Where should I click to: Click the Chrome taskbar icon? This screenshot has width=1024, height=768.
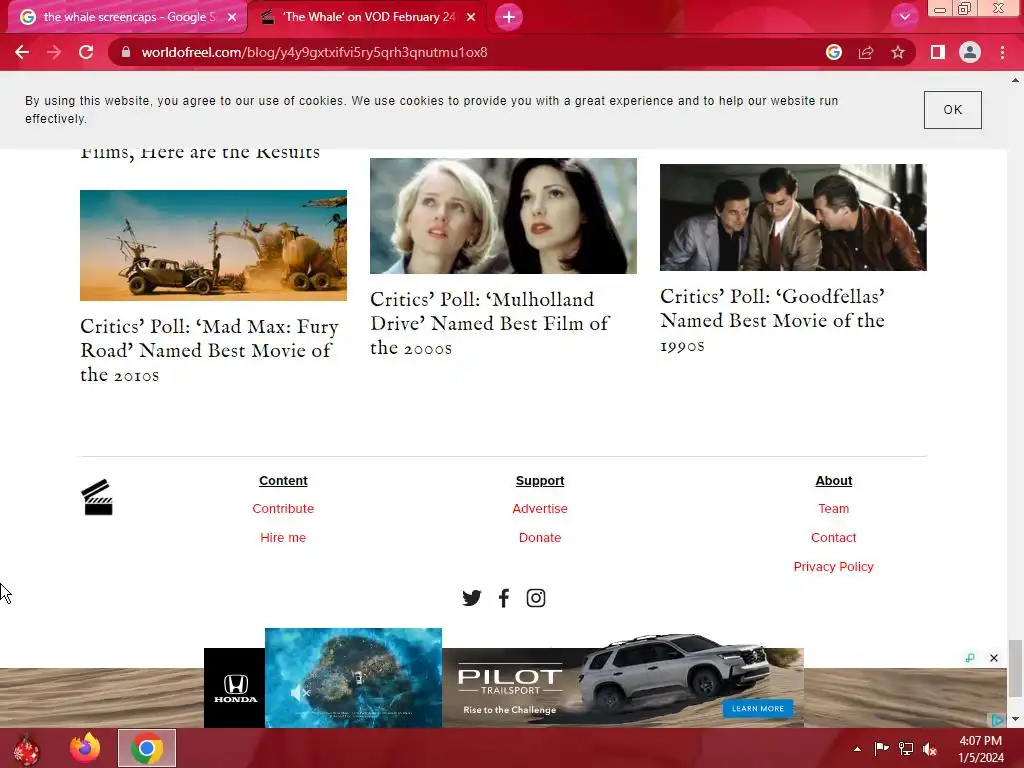(x=147, y=748)
